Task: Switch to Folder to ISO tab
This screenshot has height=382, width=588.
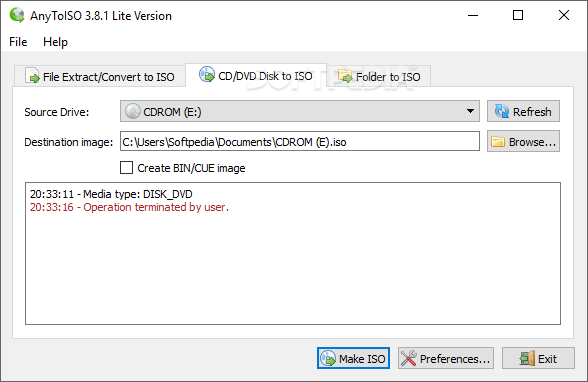Action: tap(379, 76)
